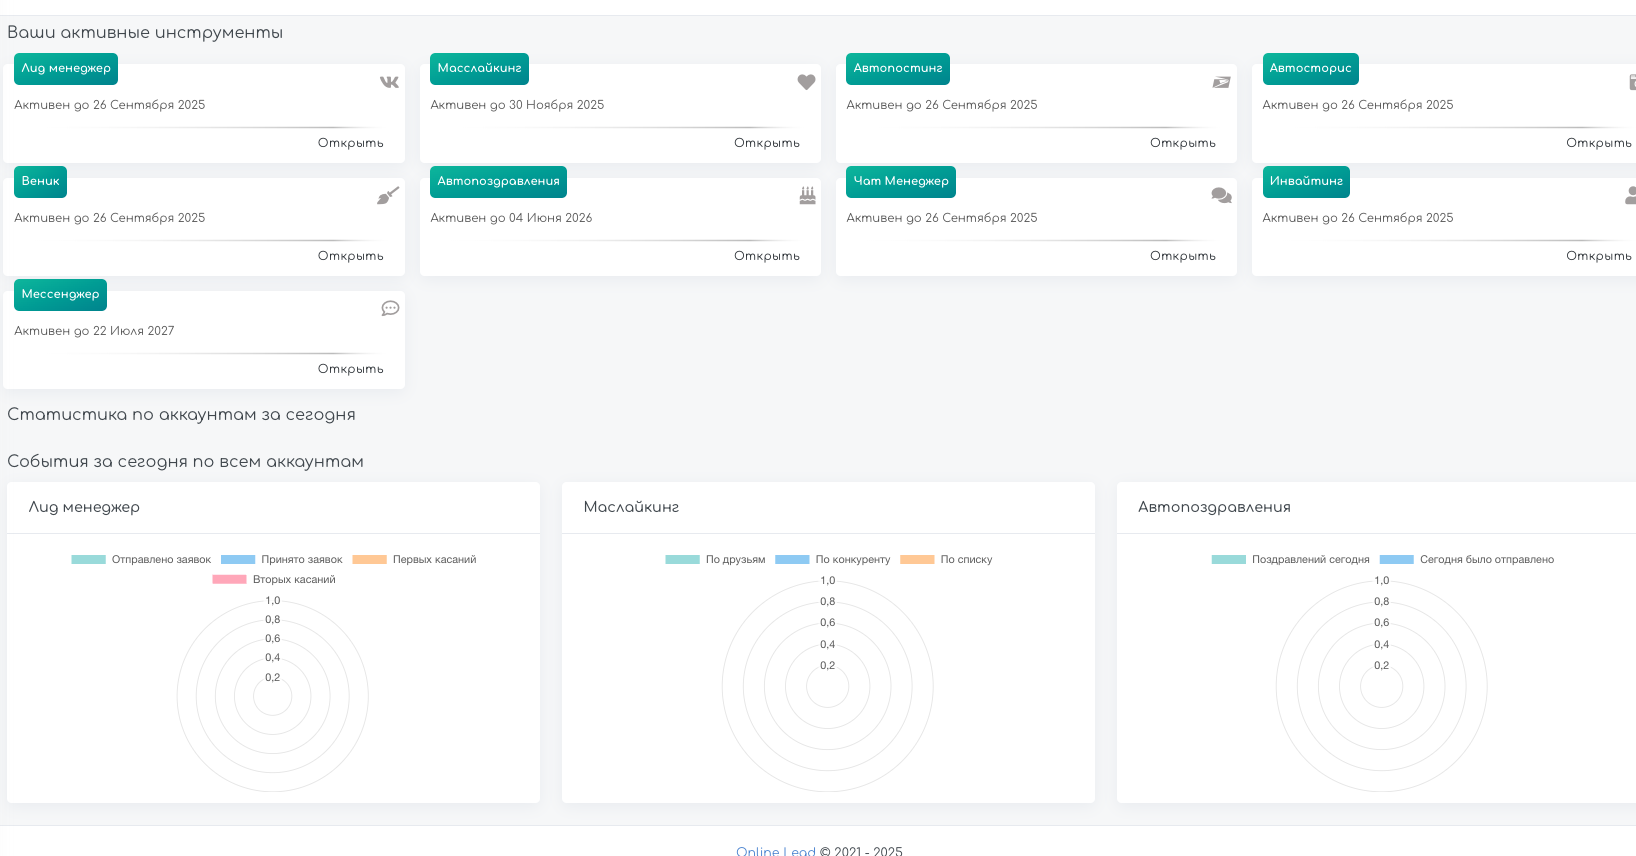
Task: Click the Автосторис green label
Action: (x=1311, y=69)
